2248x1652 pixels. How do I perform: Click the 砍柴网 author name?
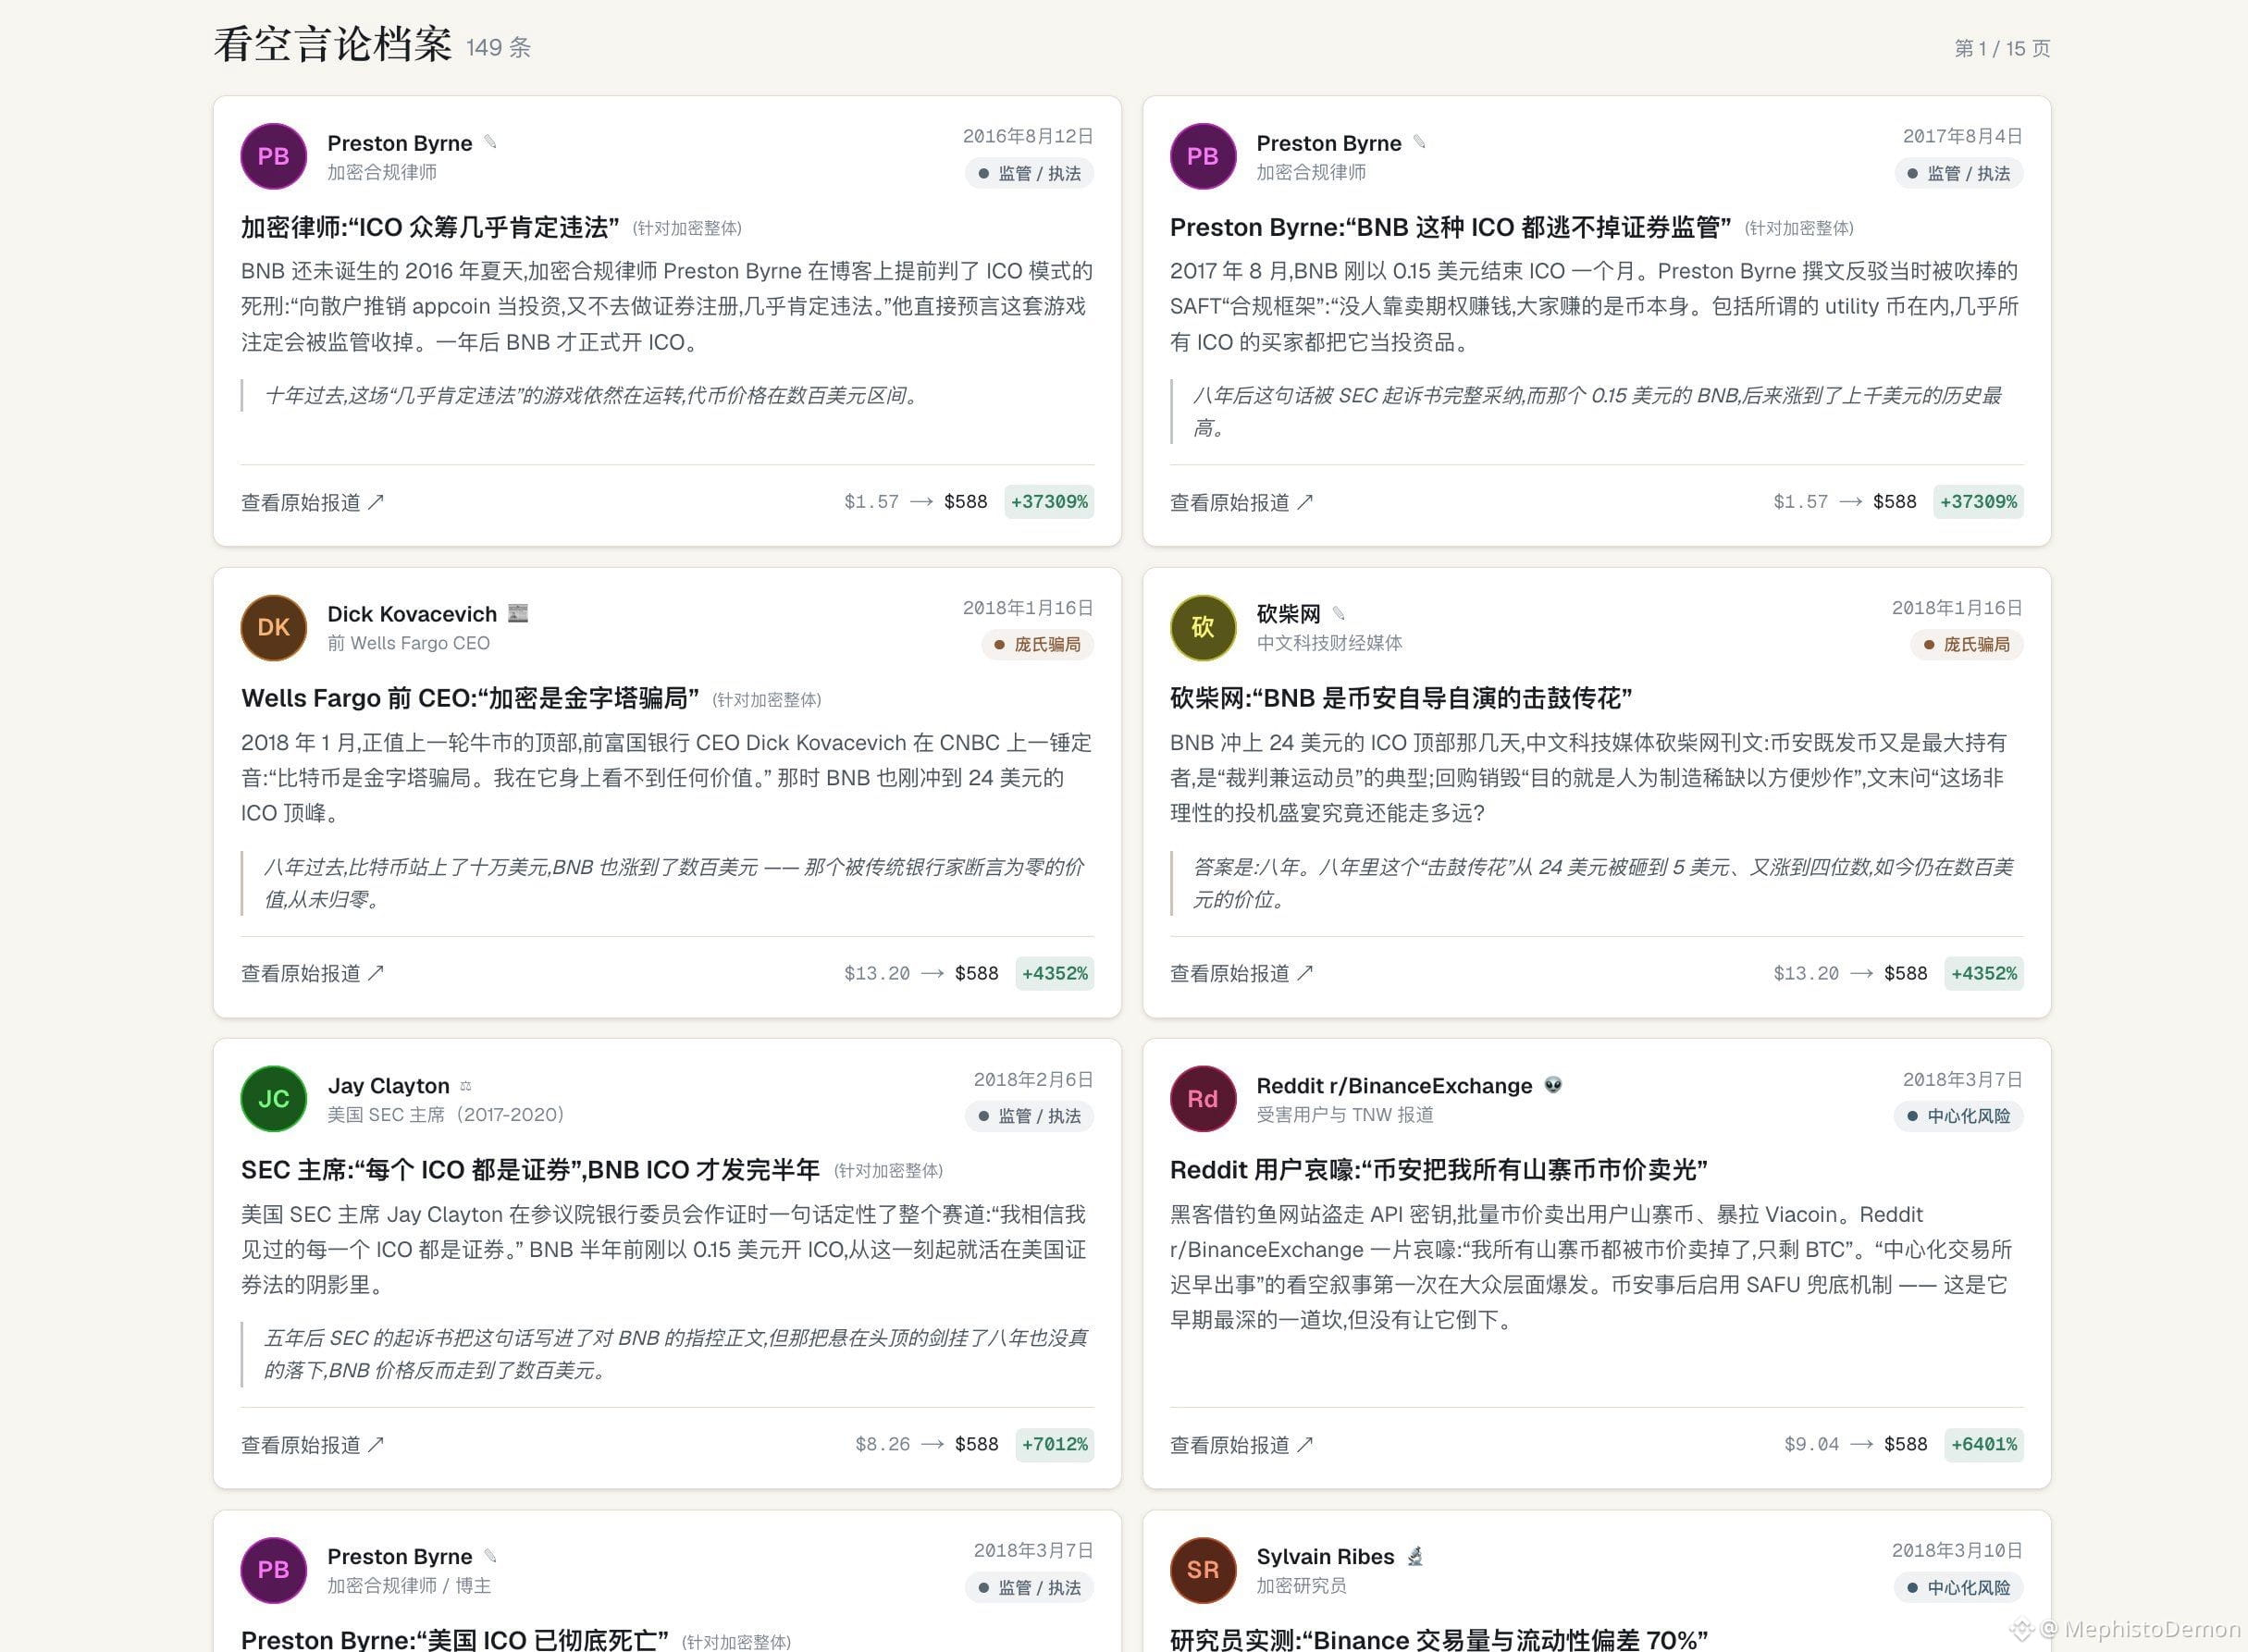coord(1288,614)
